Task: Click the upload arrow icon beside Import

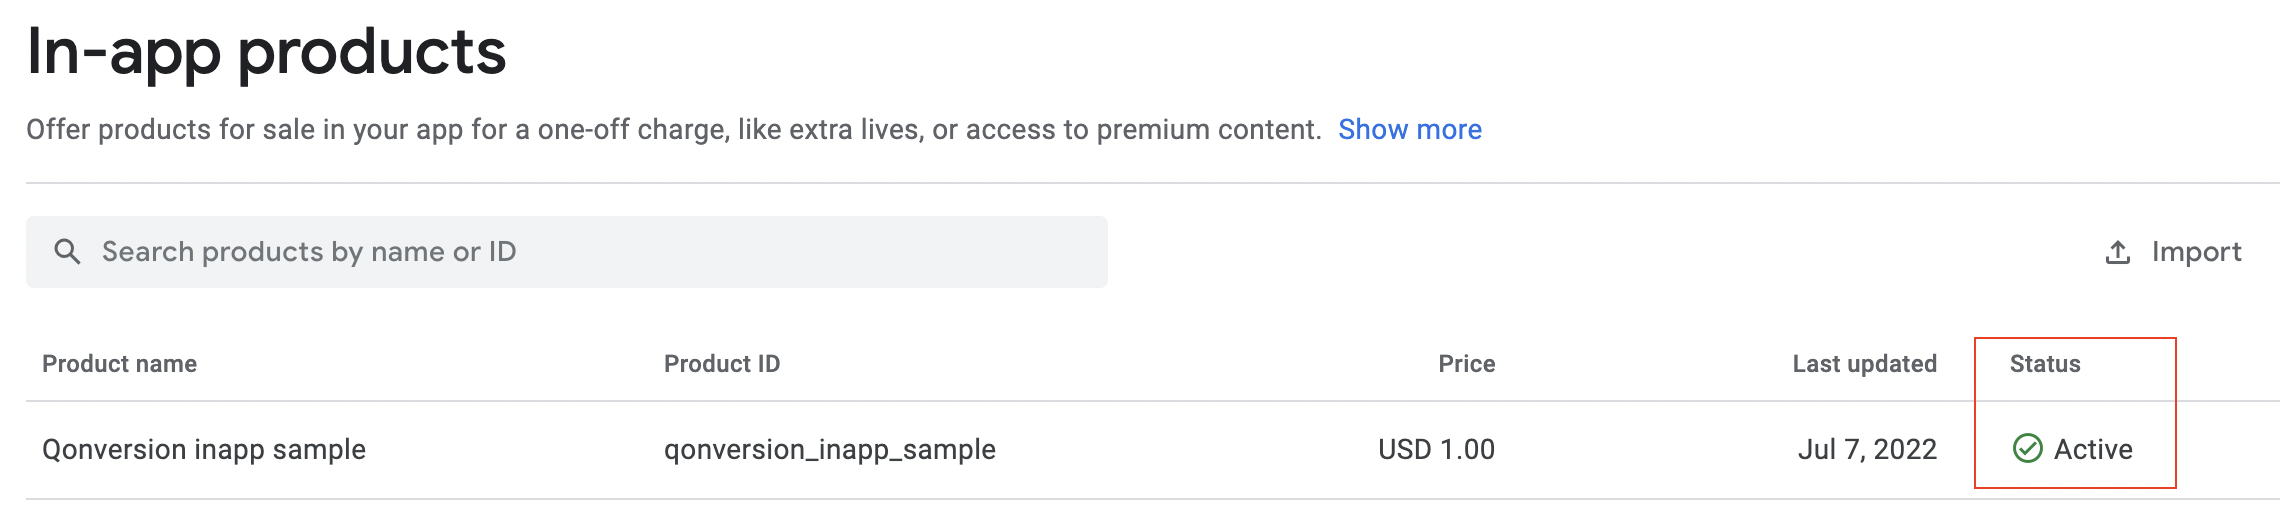Action: point(2117,253)
